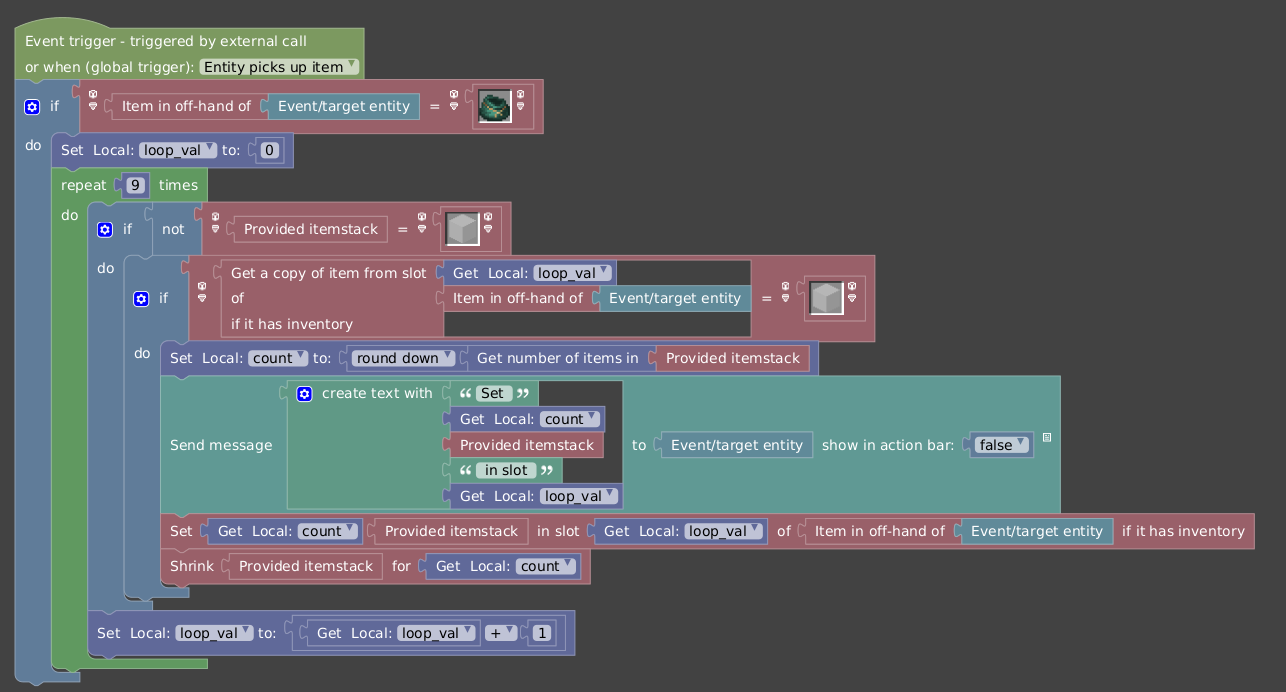Select 'Provided itemstack' inside the create text block

(525, 445)
